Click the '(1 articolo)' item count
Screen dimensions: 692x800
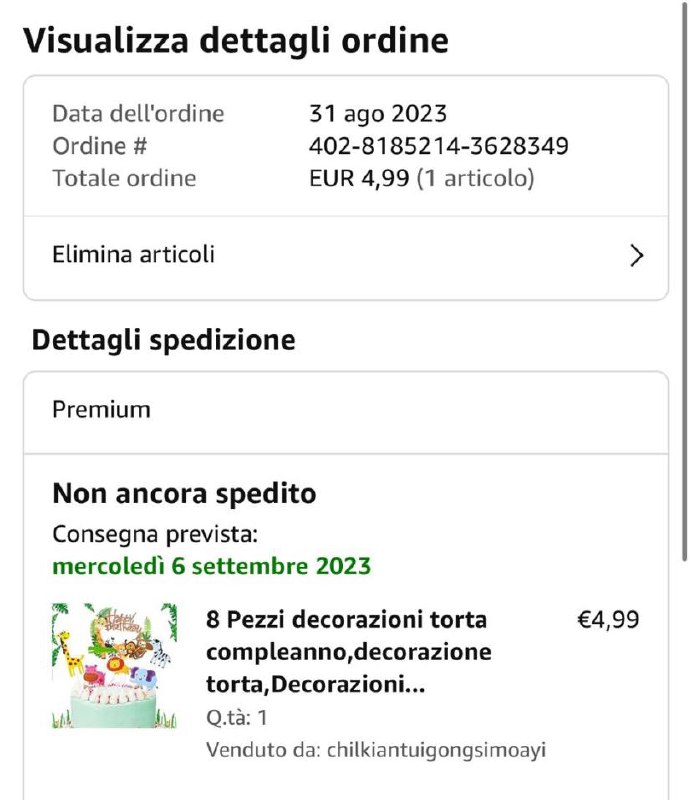(x=476, y=179)
